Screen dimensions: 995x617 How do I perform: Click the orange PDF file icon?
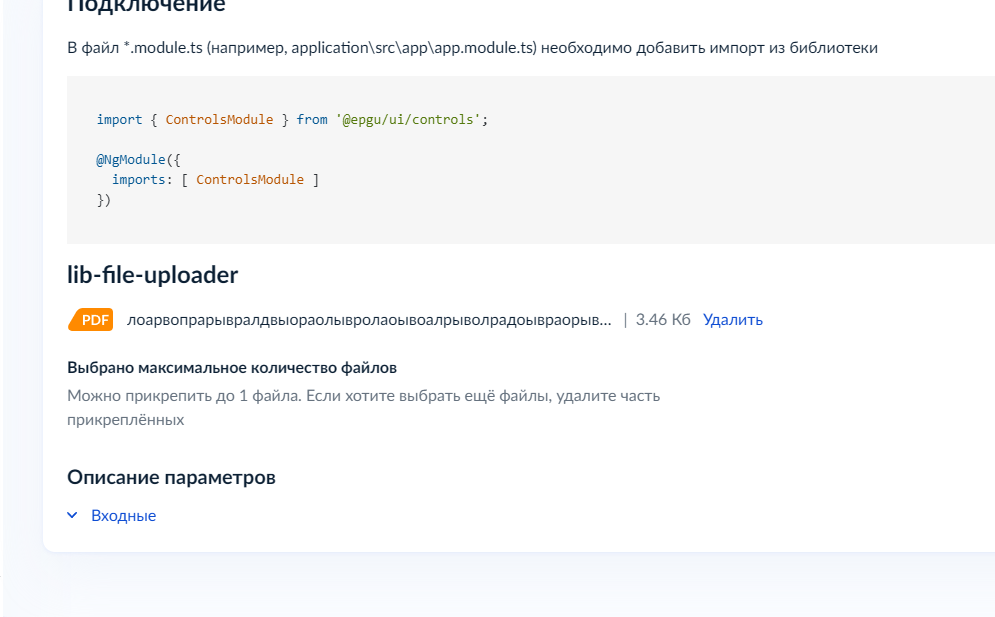coord(91,319)
